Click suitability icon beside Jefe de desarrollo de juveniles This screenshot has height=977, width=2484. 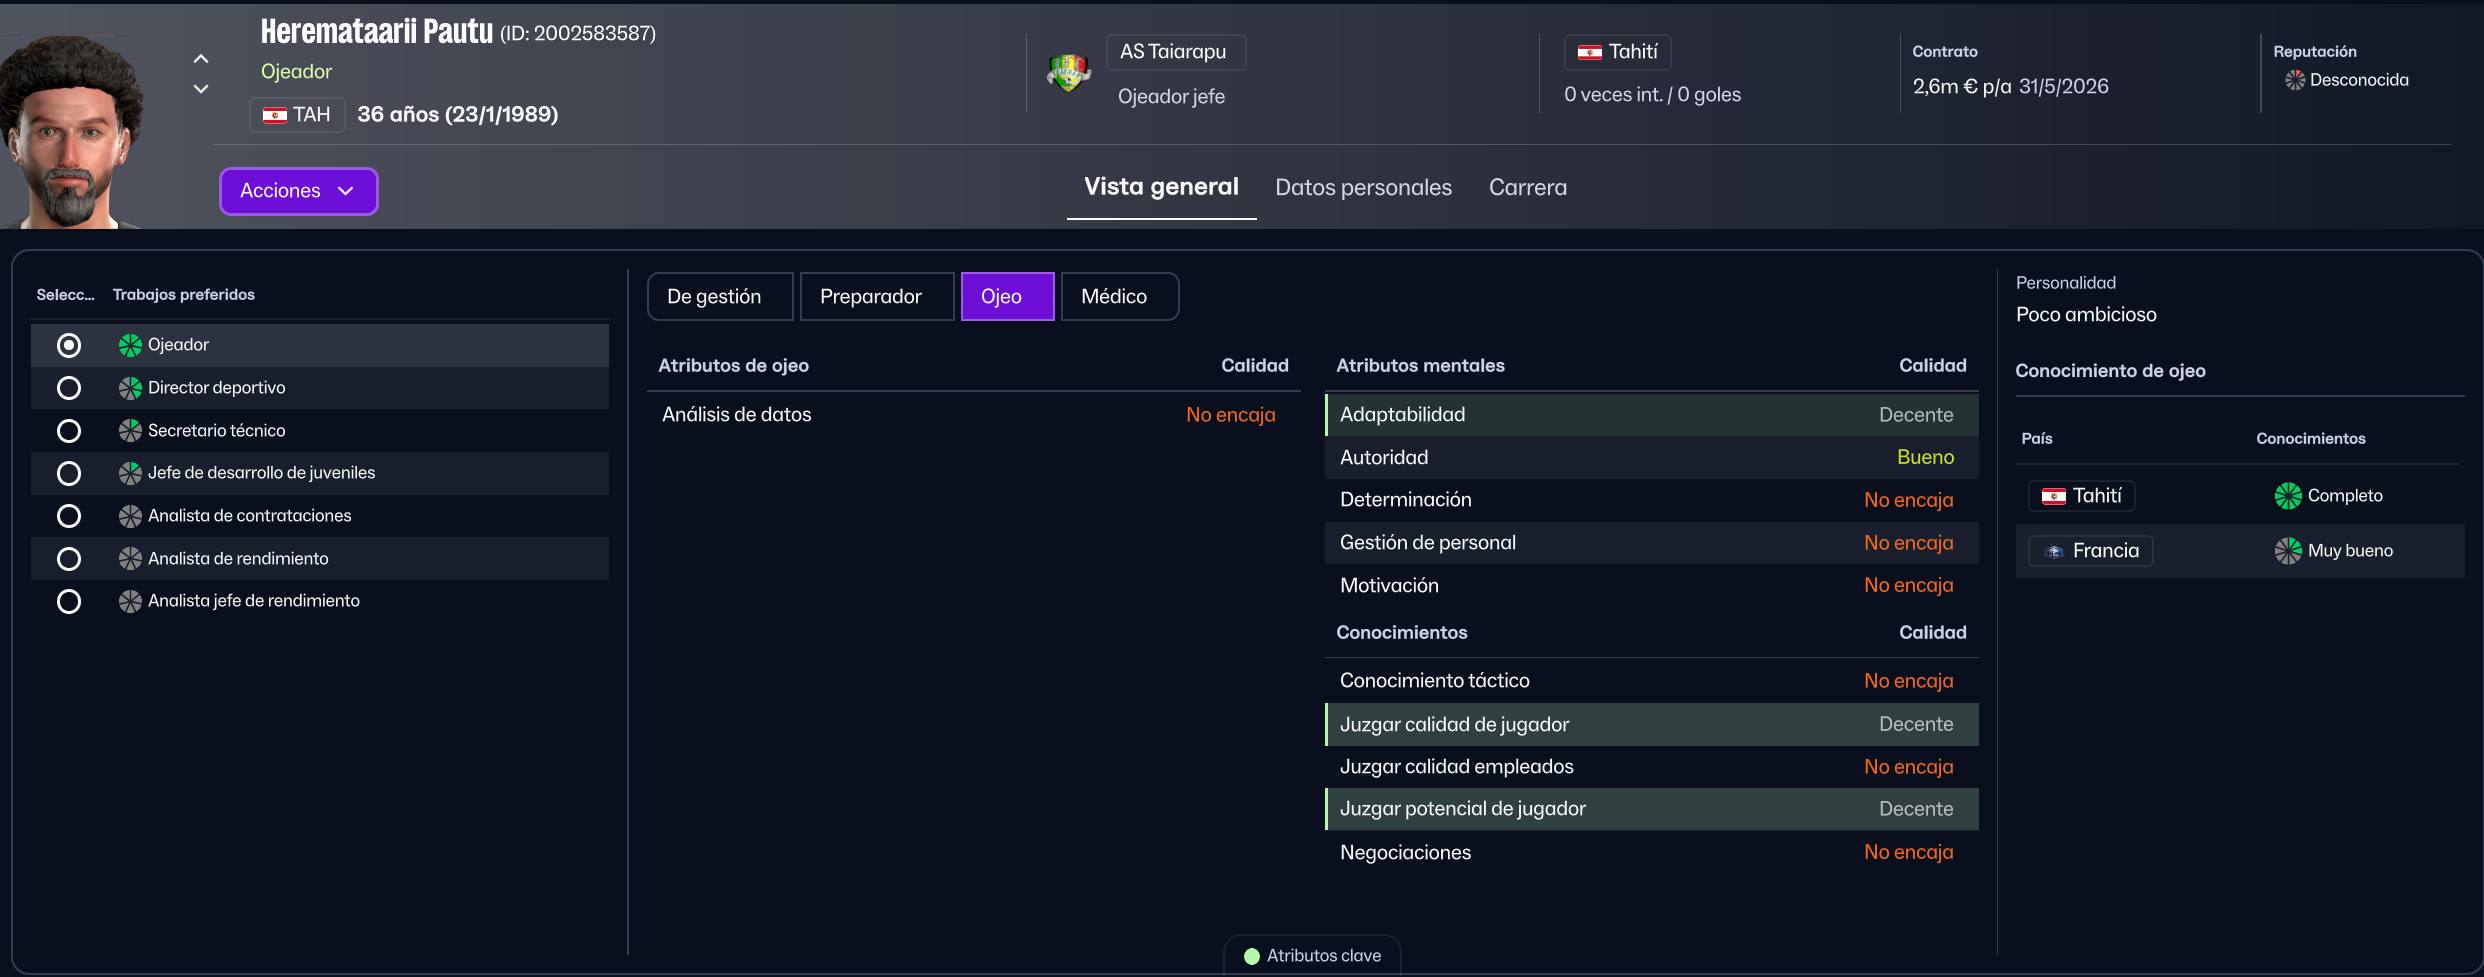[x=130, y=473]
